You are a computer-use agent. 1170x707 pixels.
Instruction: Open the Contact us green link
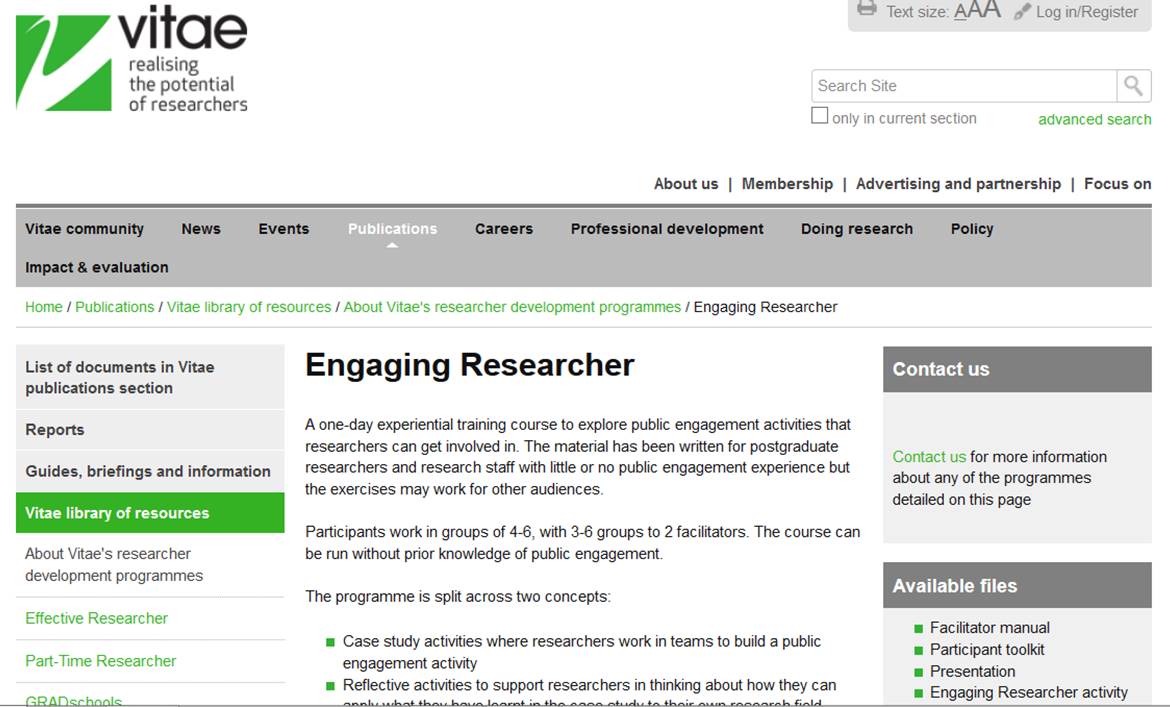(x=929, y=457)
